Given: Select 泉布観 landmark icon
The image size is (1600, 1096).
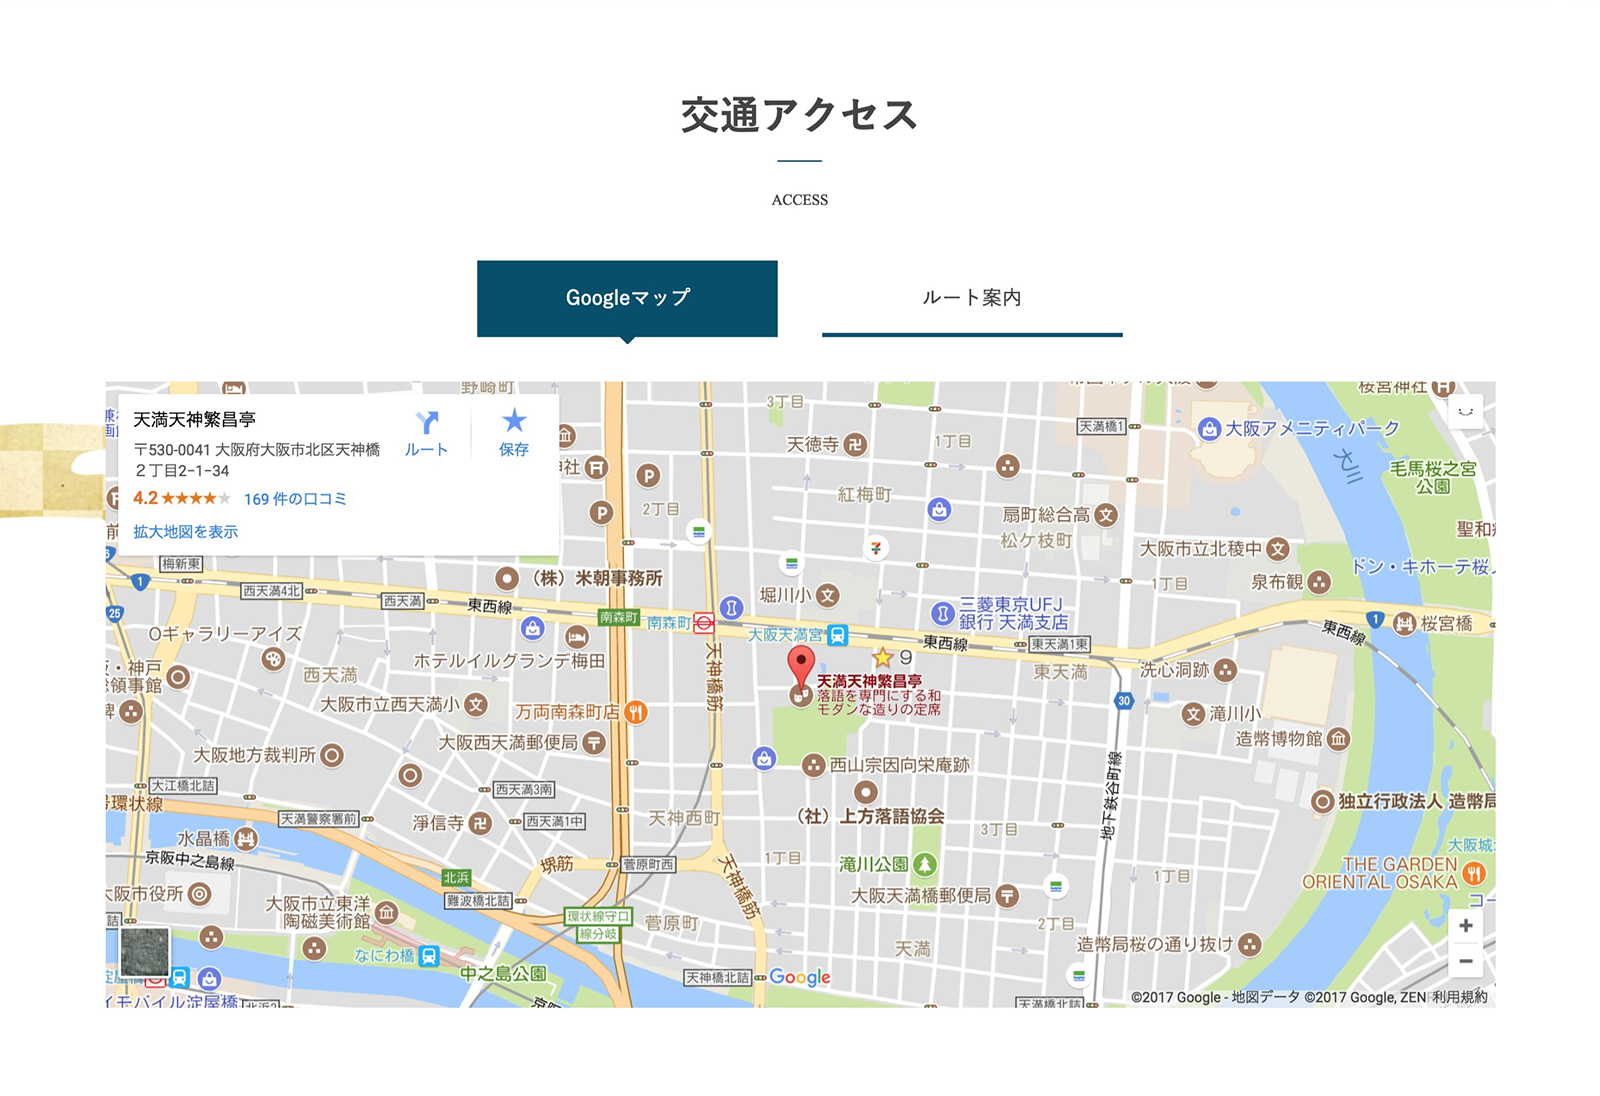Looking at the screenshot, I should point(1319,582).
